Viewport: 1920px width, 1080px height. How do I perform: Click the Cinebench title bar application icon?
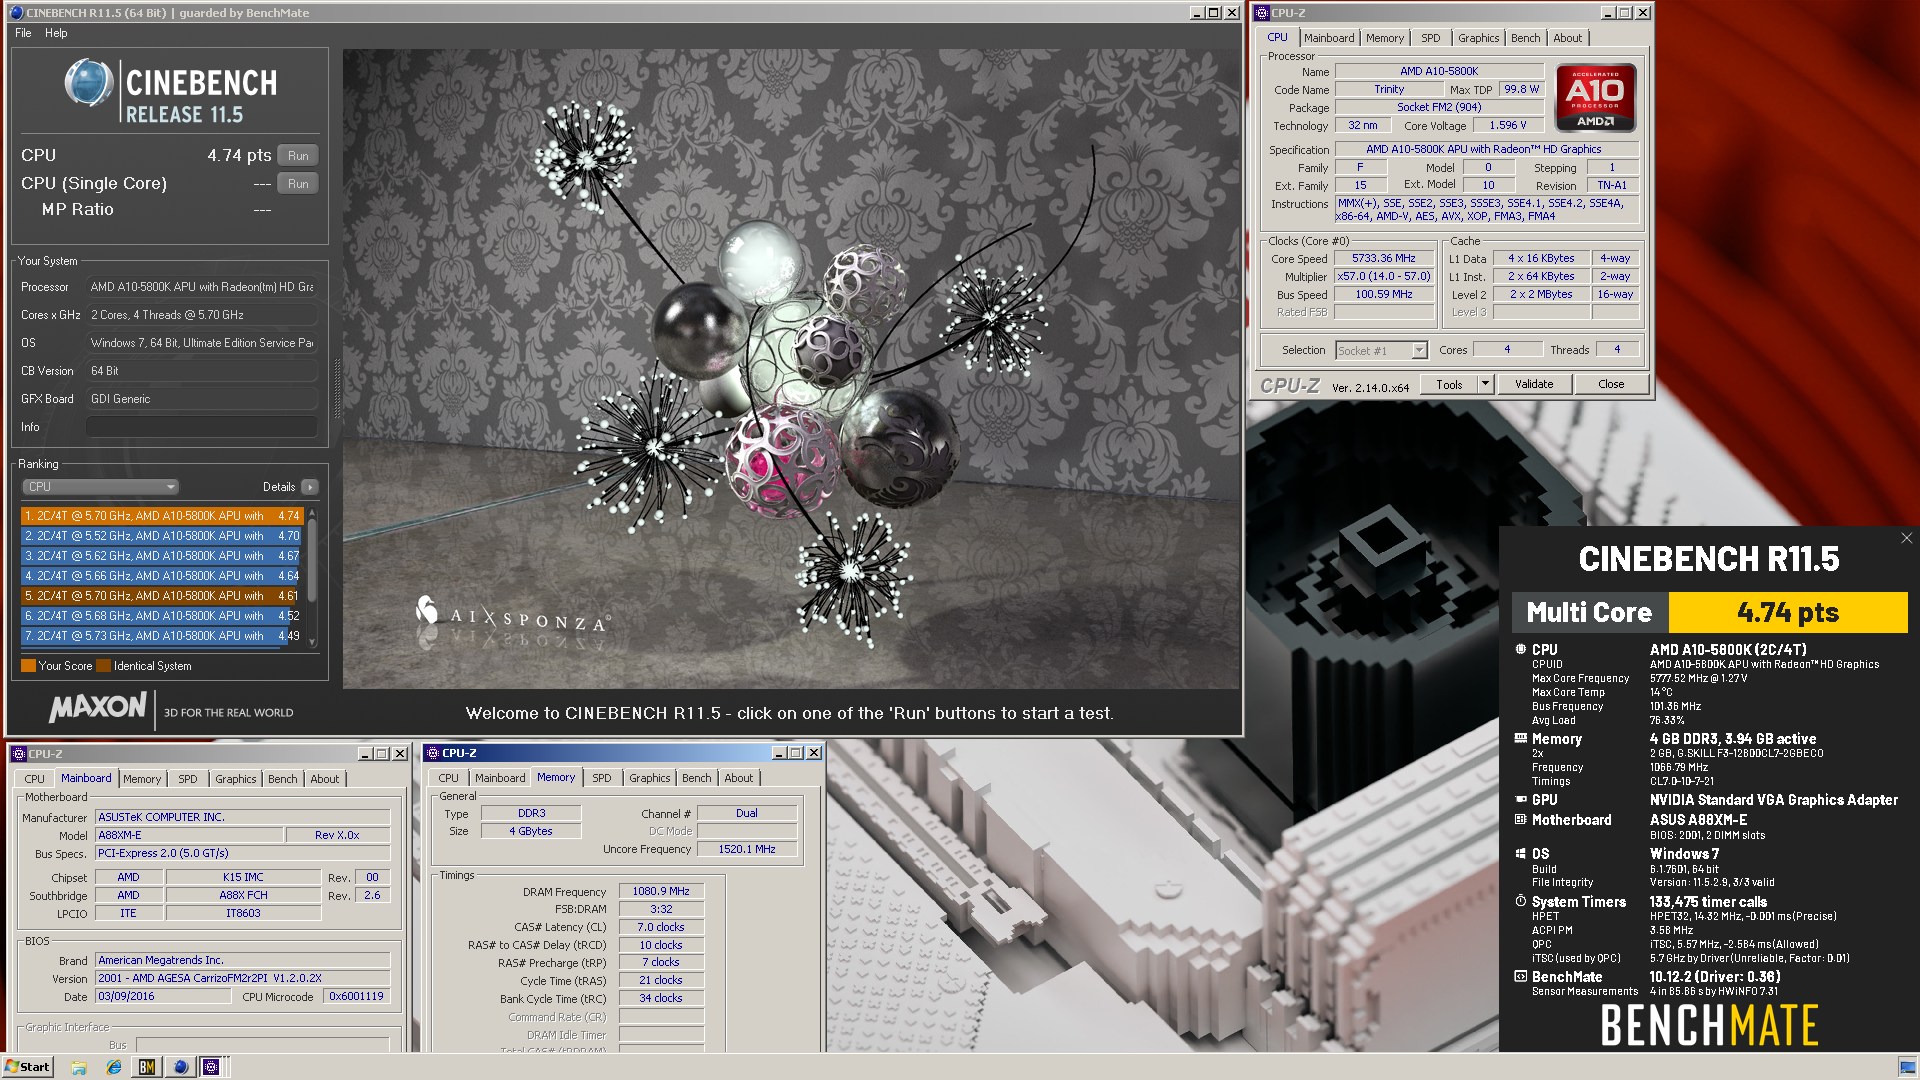tap(16, 13)
